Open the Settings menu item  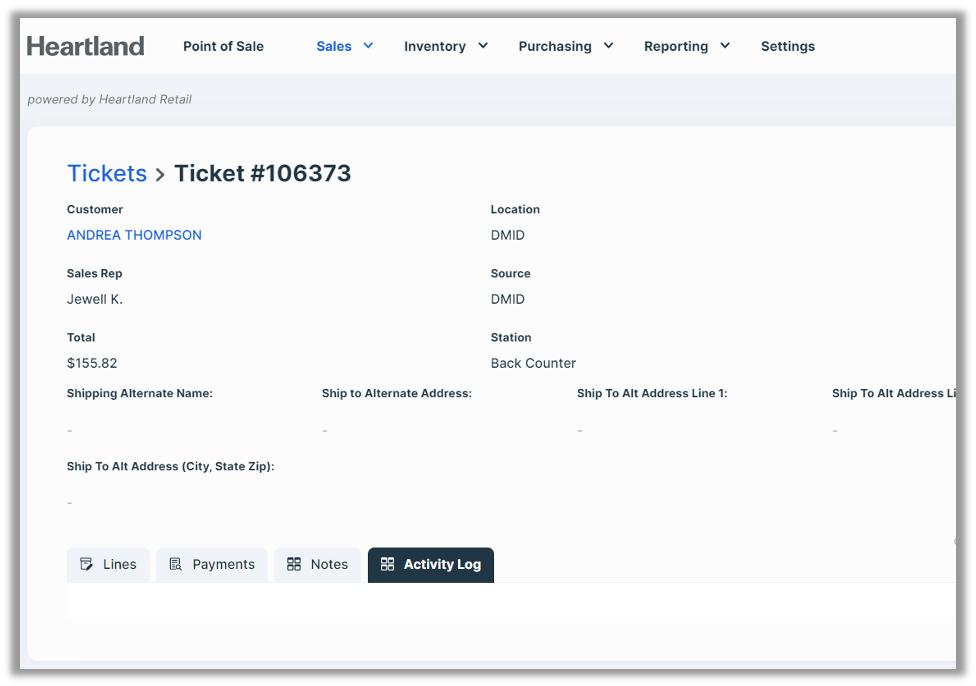[x=787, y=46]
